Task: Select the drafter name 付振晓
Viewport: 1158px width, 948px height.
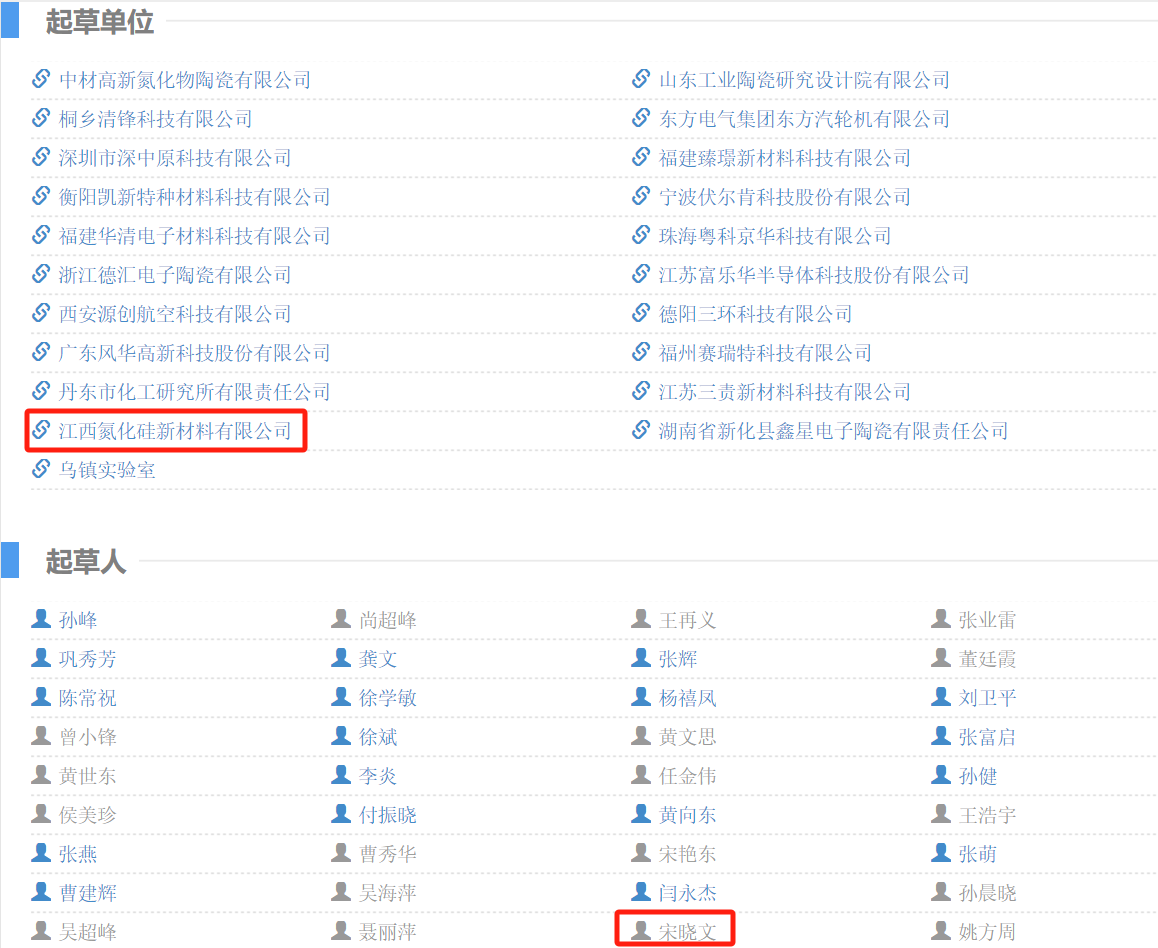Action: click(388, 815)
